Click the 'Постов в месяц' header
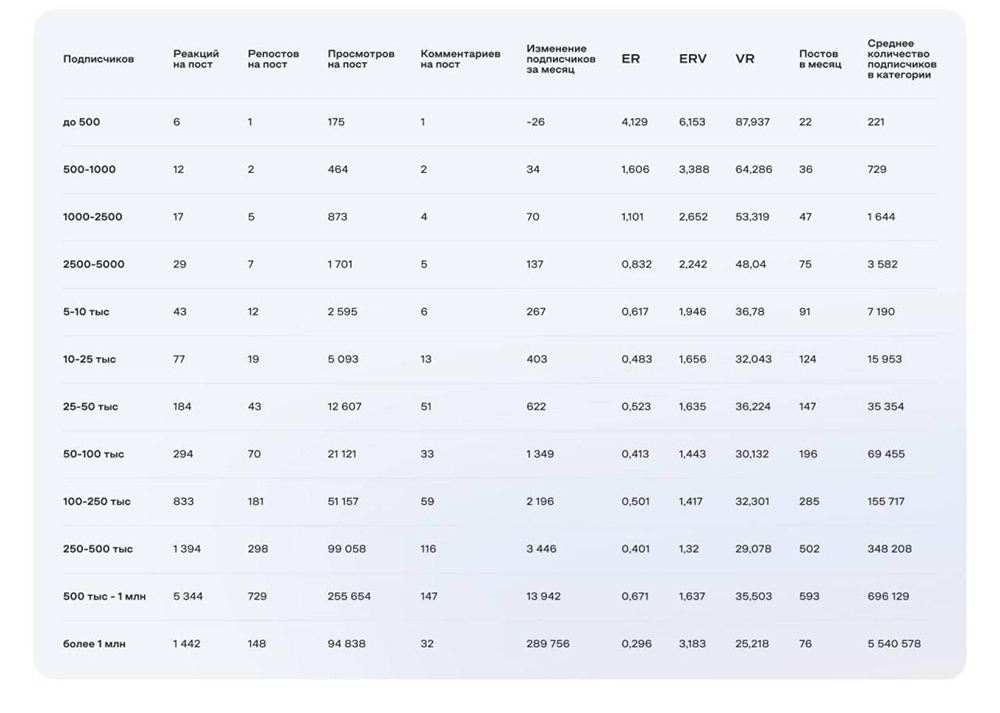Viewport: 1000px width, 713px height. (x=820, y=59)
